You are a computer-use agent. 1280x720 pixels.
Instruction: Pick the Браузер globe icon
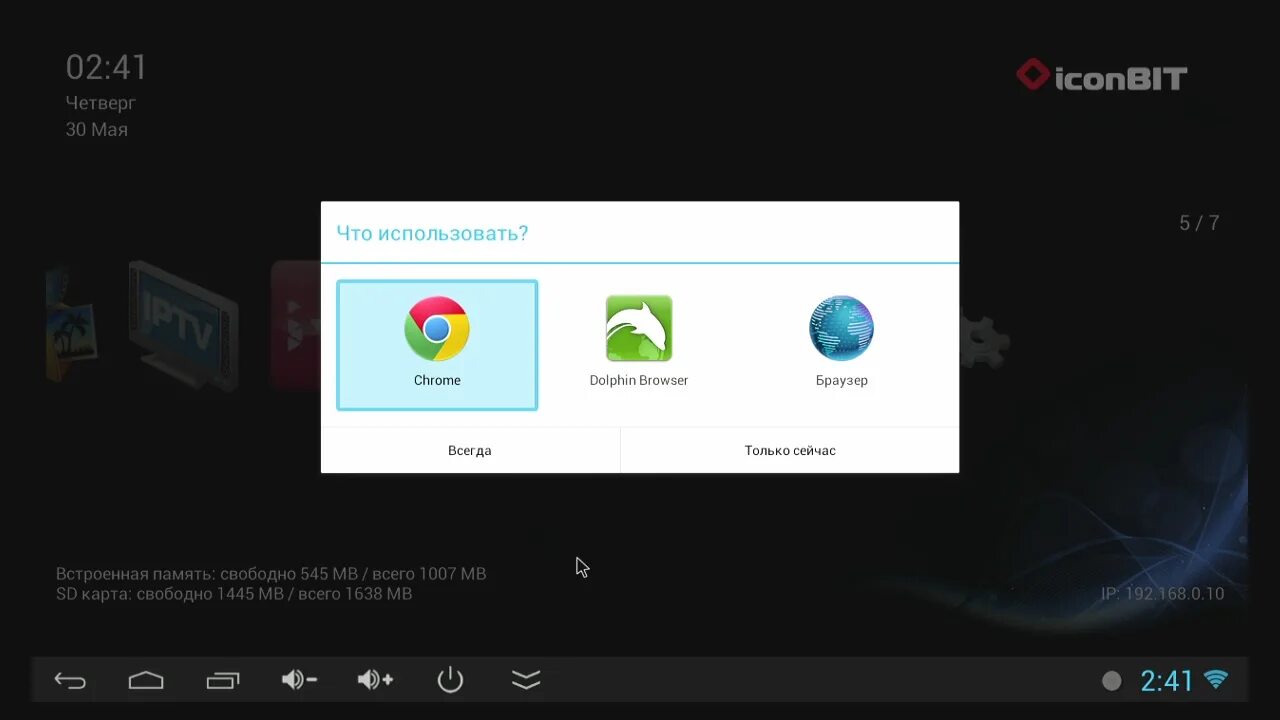coord(841,328)
